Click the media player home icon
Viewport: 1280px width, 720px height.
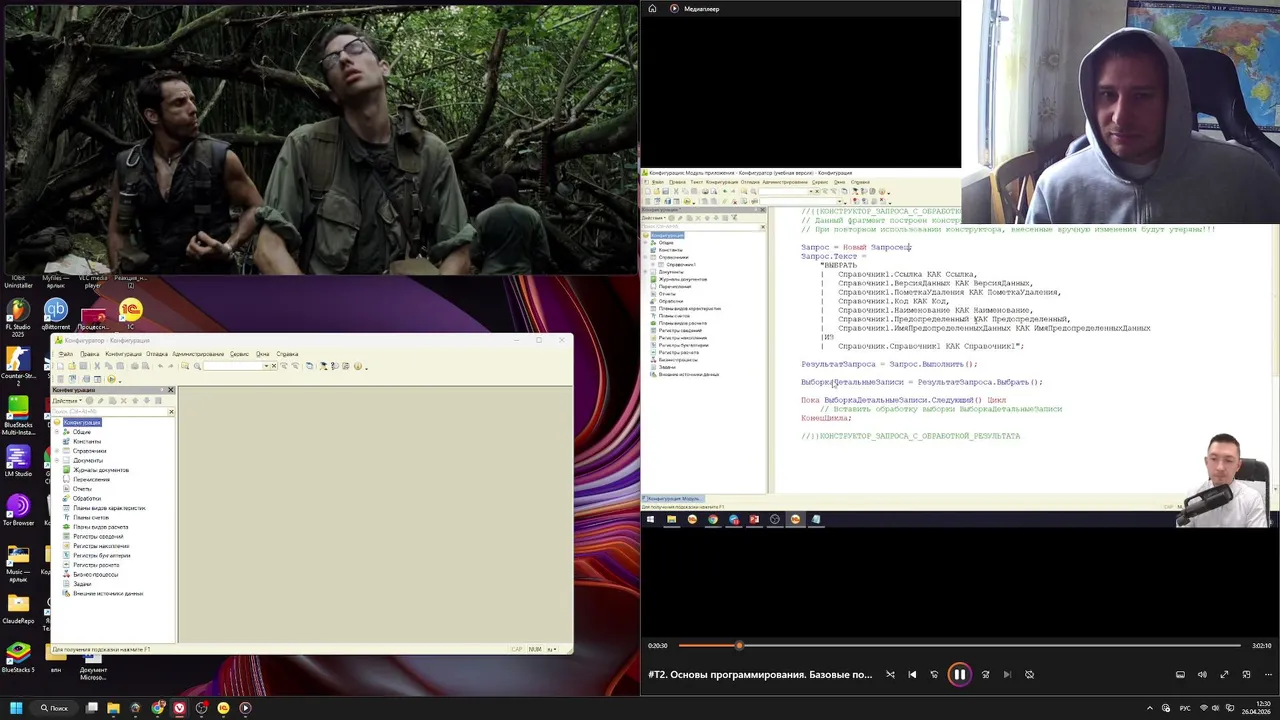(x=652, y=8)
